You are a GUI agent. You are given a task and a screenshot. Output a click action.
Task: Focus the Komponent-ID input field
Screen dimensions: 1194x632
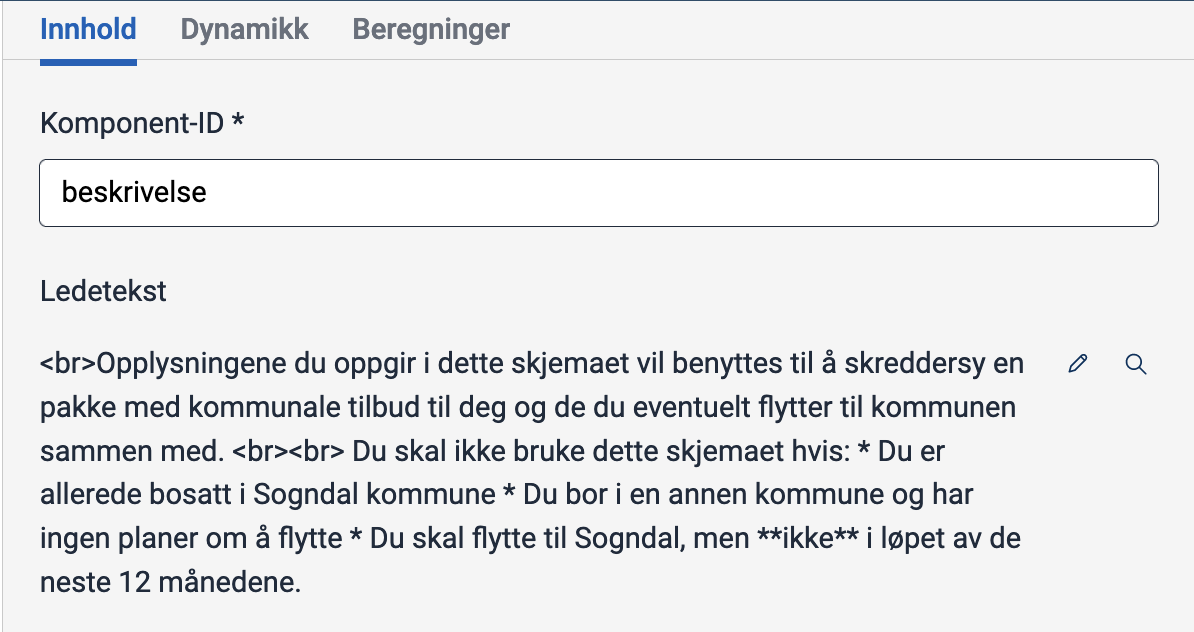point(598,192)
